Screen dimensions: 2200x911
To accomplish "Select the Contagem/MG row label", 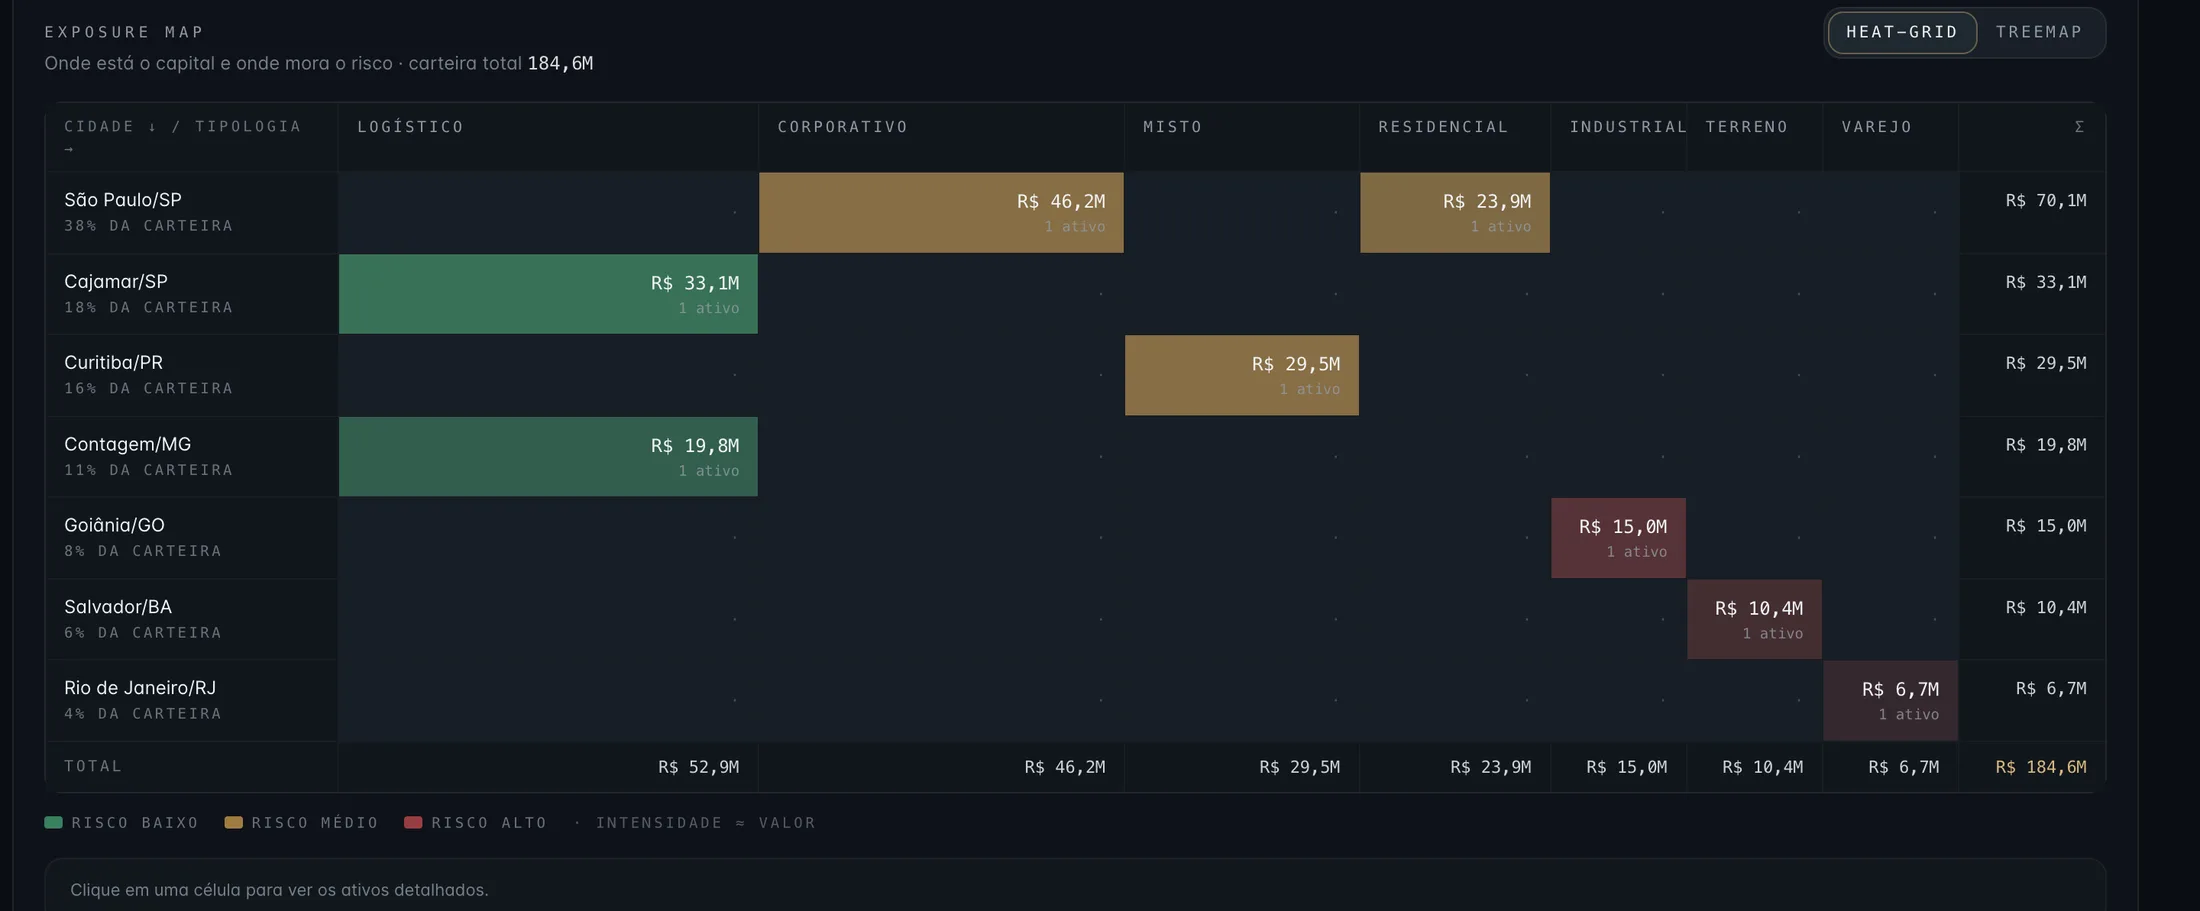I will point(191,456).
